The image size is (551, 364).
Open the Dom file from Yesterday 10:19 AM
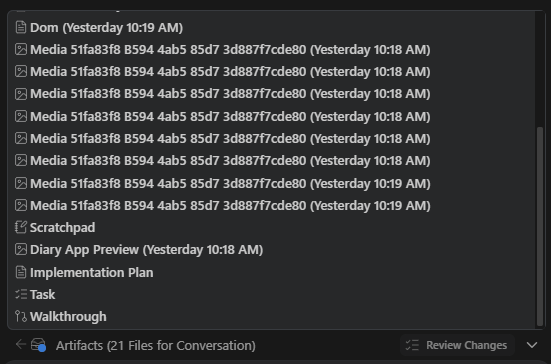tap(106, 27)
